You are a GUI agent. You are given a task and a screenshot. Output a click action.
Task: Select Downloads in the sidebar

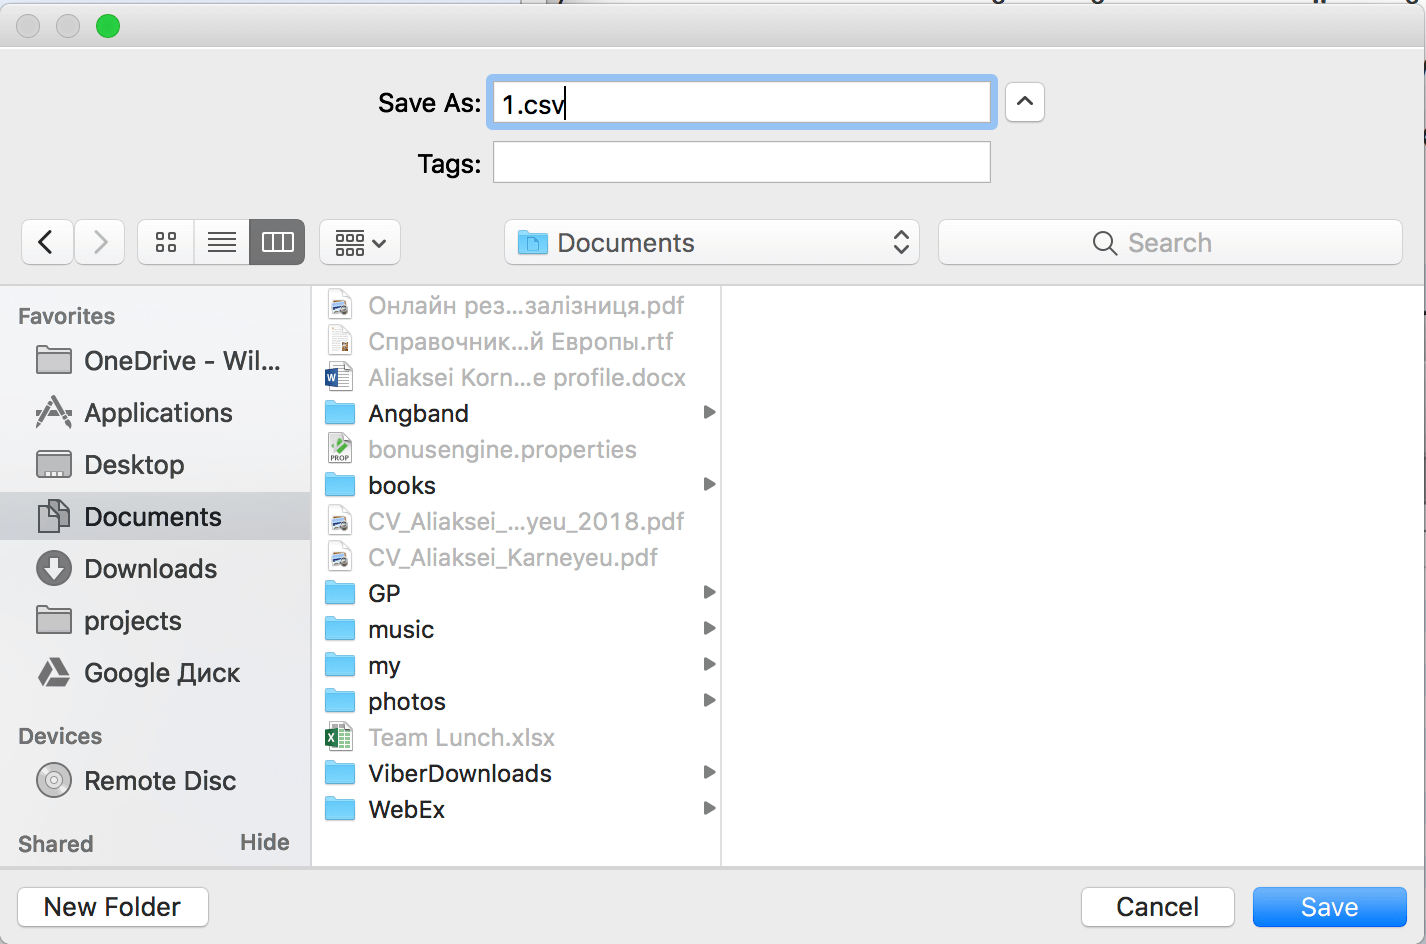click(x=150, y=569)
